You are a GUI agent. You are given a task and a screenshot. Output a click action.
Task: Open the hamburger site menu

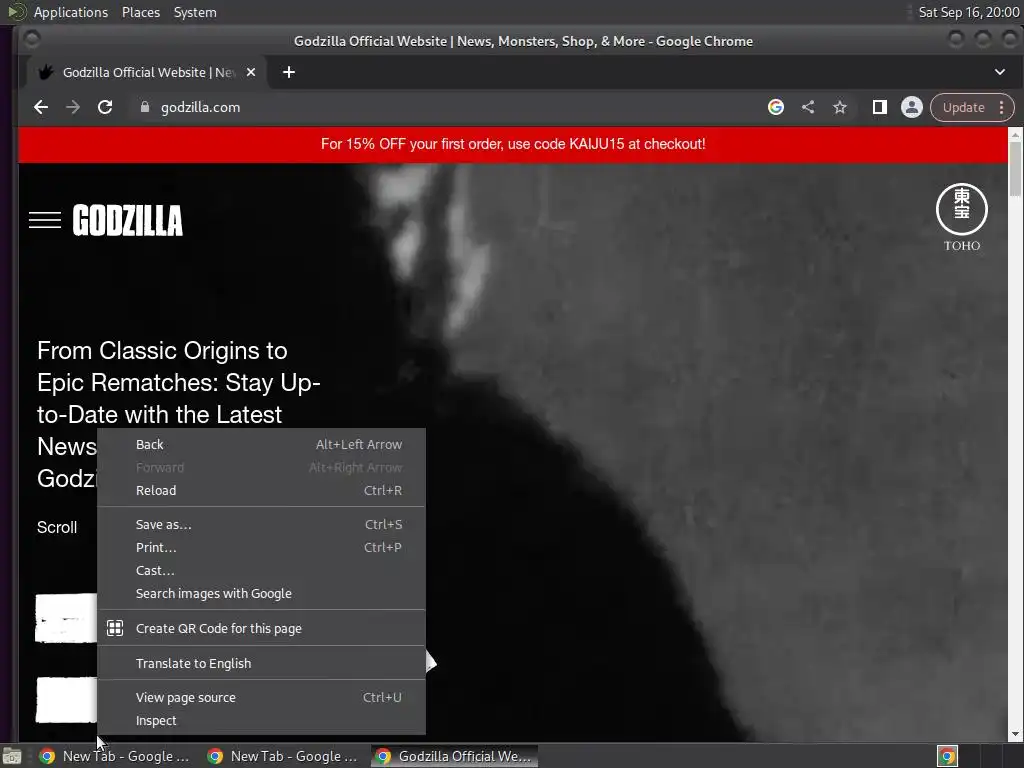tap(45, 220)
